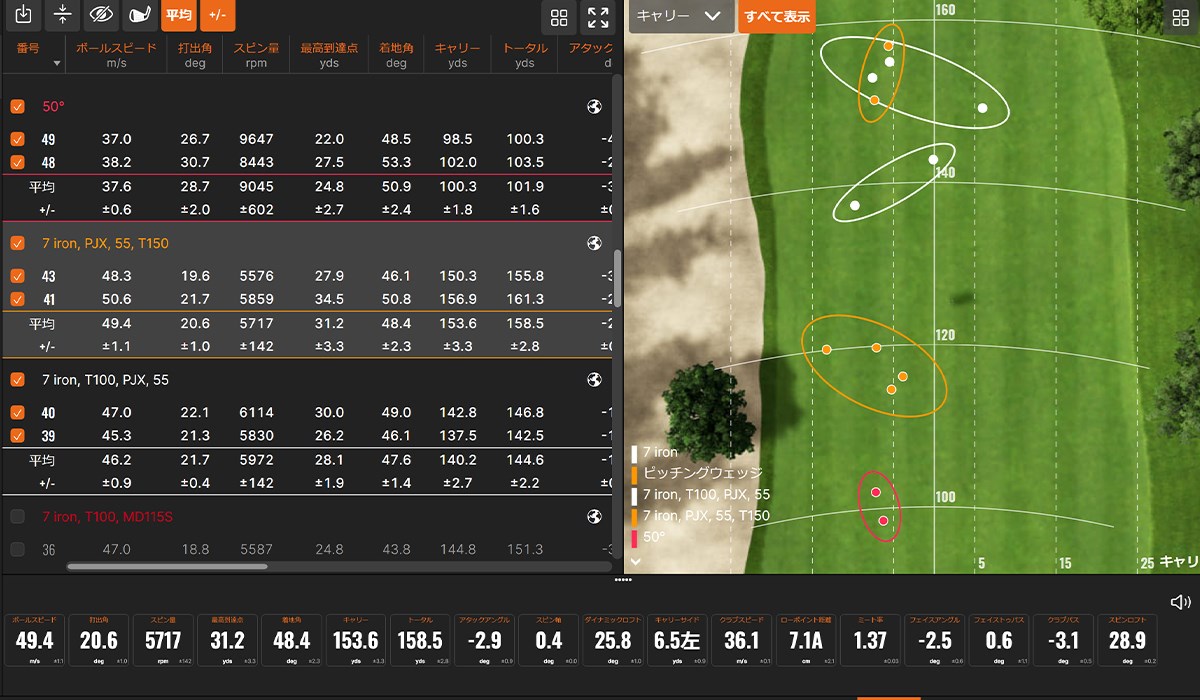Toggle the hidden-eye visibility icon
Screen dimensions: 1200x700
[100, 15]
